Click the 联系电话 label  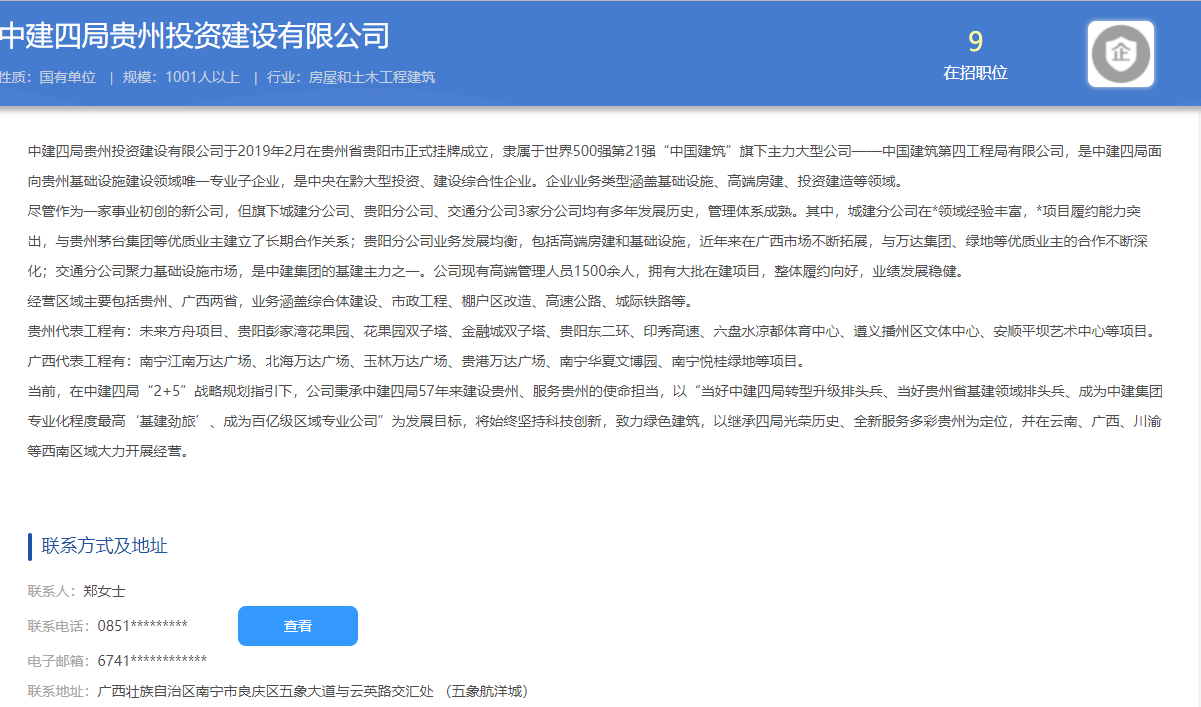pyautogui.click(x=58, y=626)
